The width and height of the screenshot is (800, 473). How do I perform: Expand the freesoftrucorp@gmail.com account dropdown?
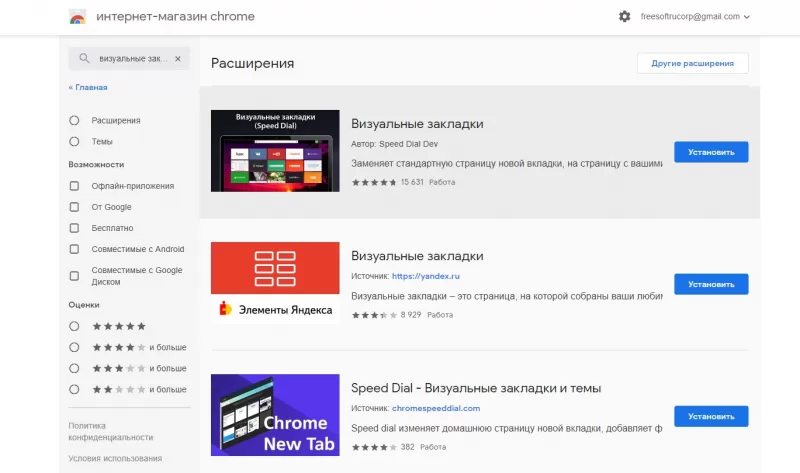[695, 16]
